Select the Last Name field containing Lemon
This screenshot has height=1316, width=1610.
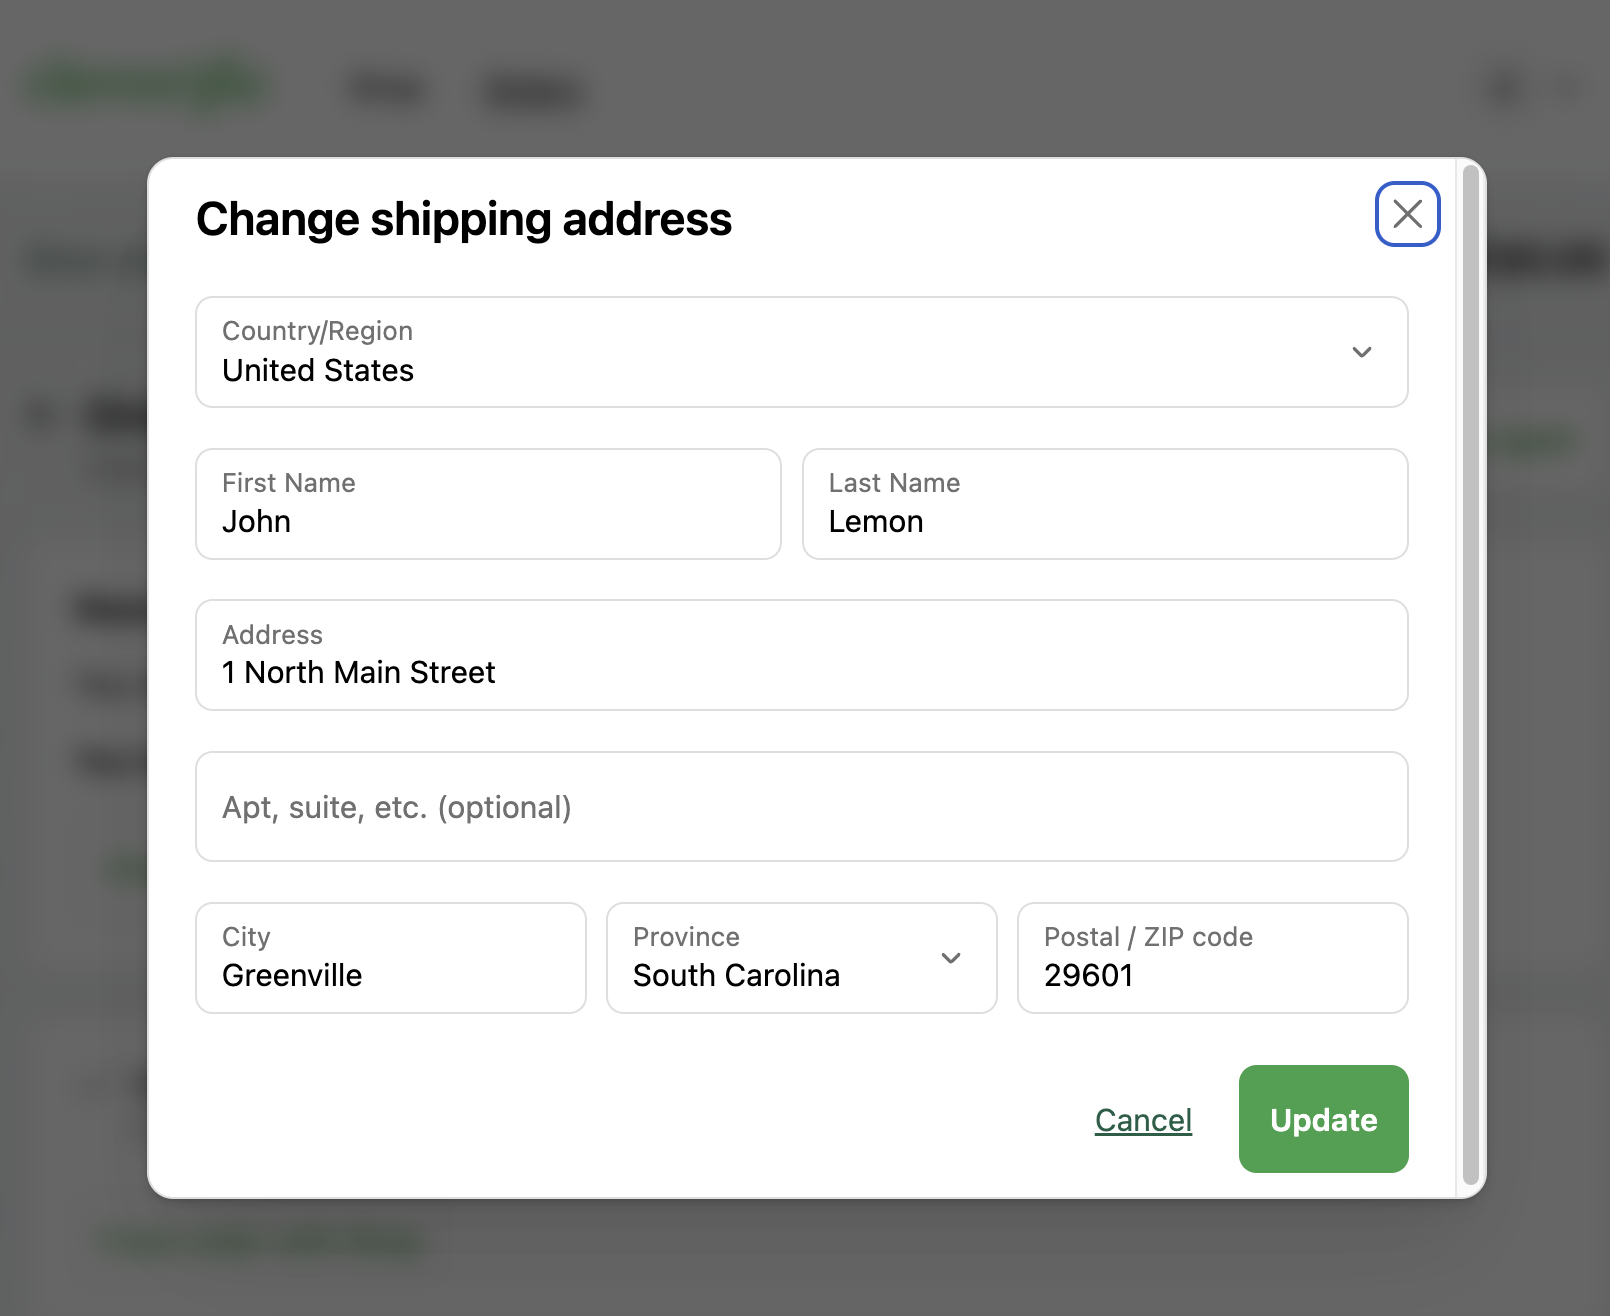click(x=1103, y=505)
